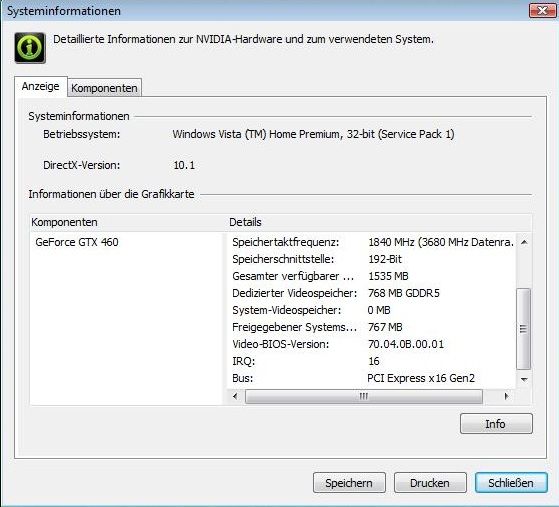Click the 192-Bit value
This screenshot has width=559, height=507.
(x=385, y=259)
